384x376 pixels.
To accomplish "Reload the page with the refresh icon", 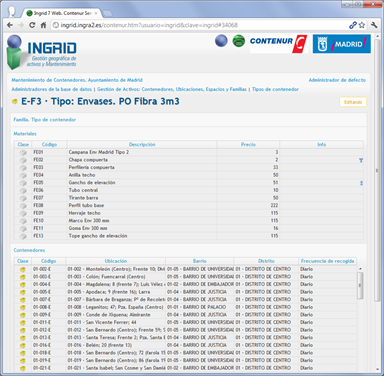I will 32,25.
